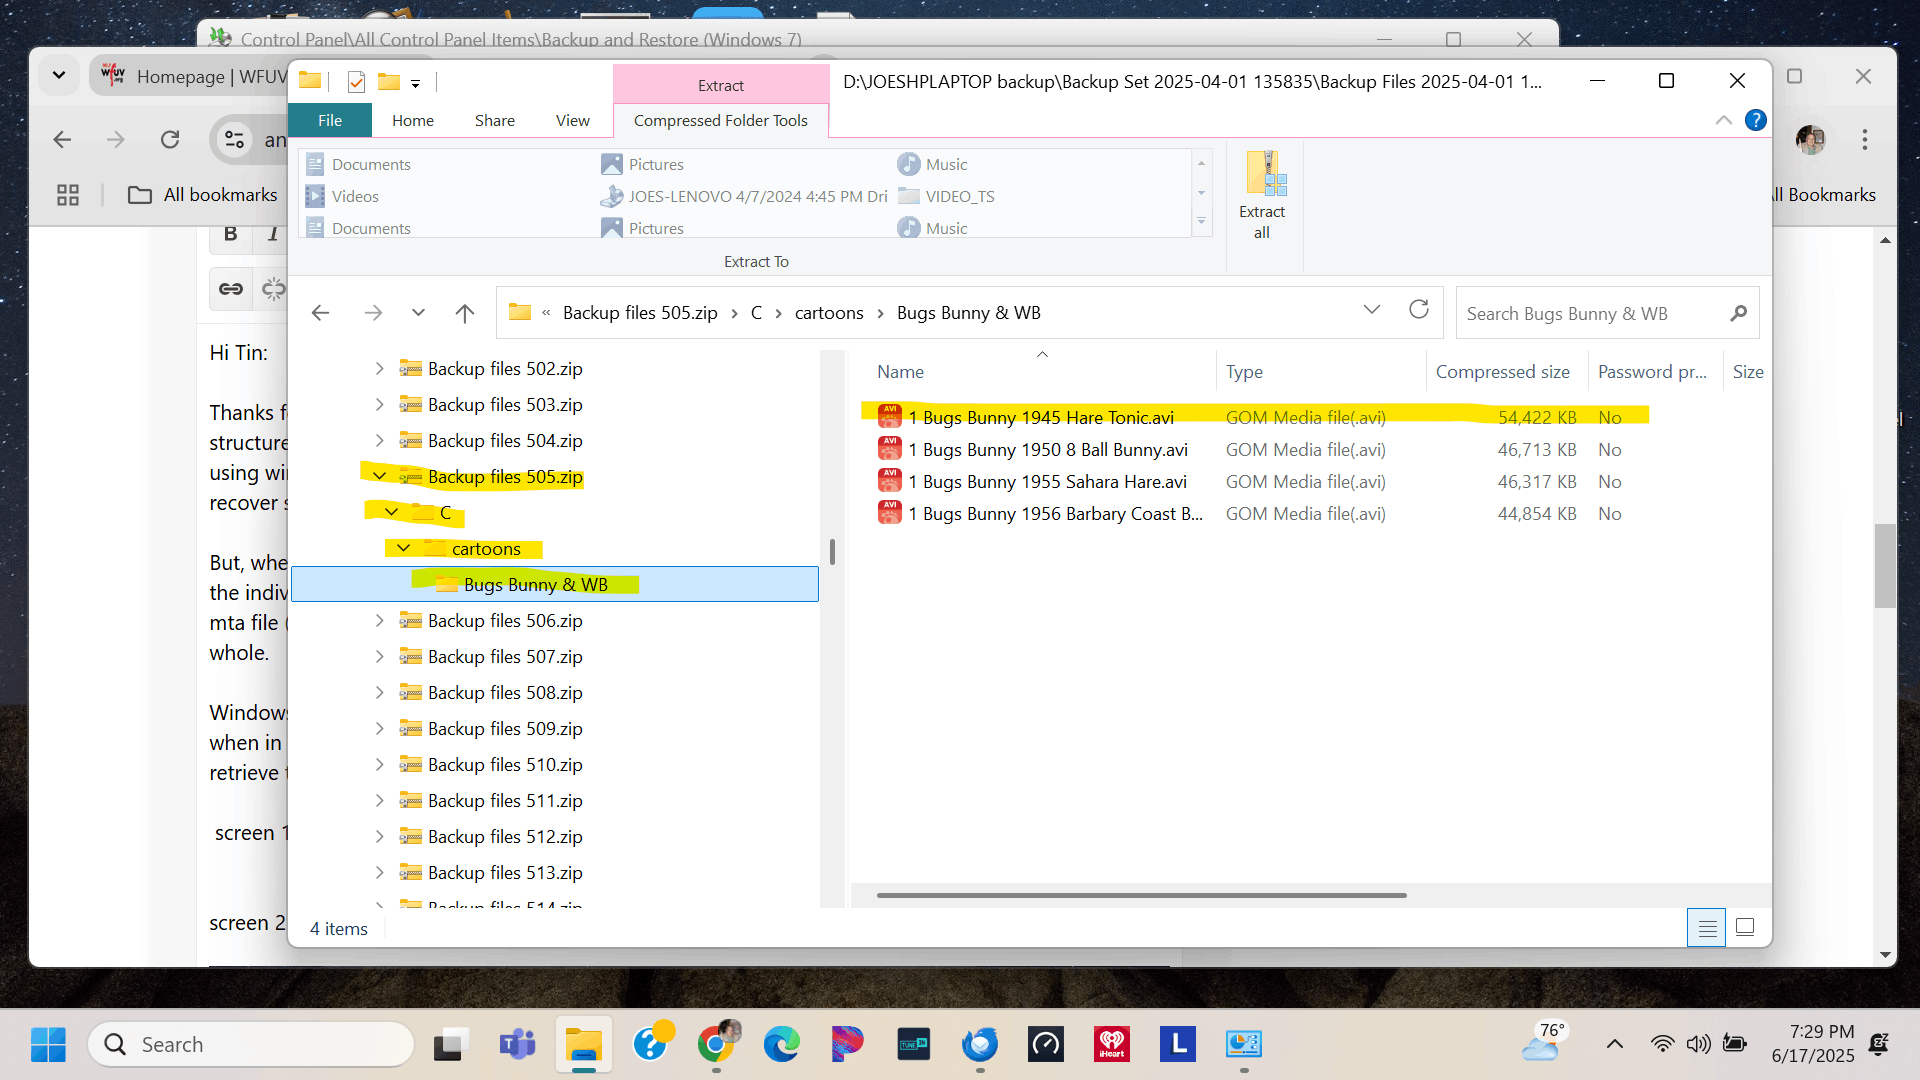The image size is (1920, 1080).
Task: Click the search magnifier in the search box
Action: tap(1738, 313)
